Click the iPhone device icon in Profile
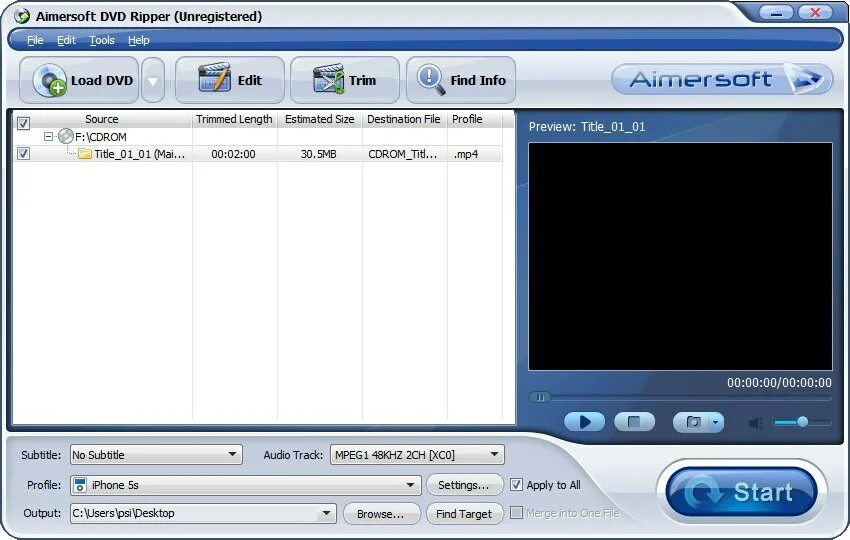The width and height of the screenshot is (850, 540). coord(80,485)
